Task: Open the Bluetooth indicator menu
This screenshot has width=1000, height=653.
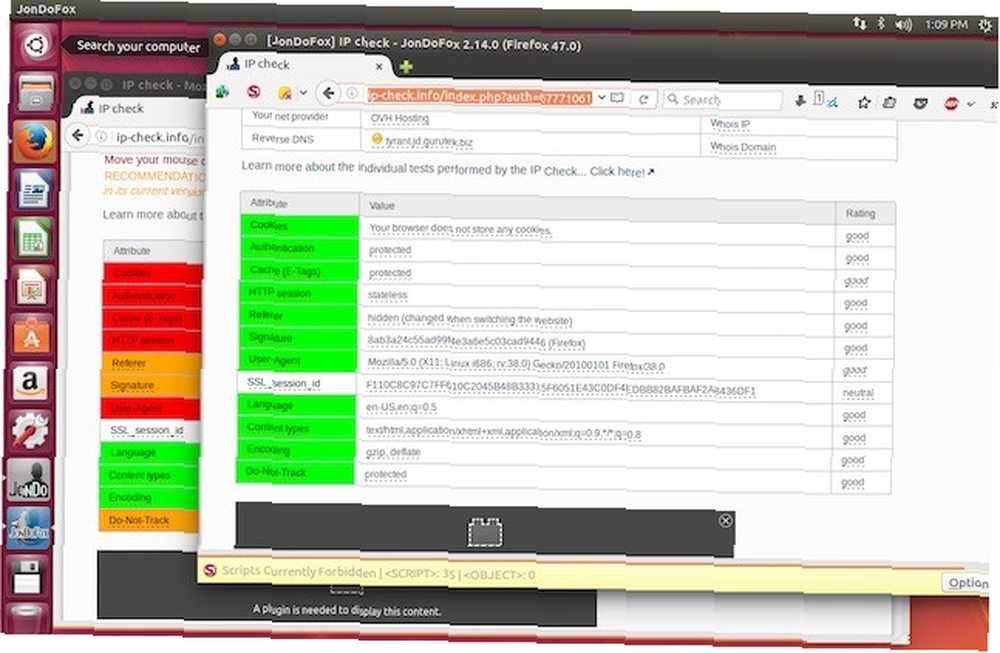Action: [881, 24]
